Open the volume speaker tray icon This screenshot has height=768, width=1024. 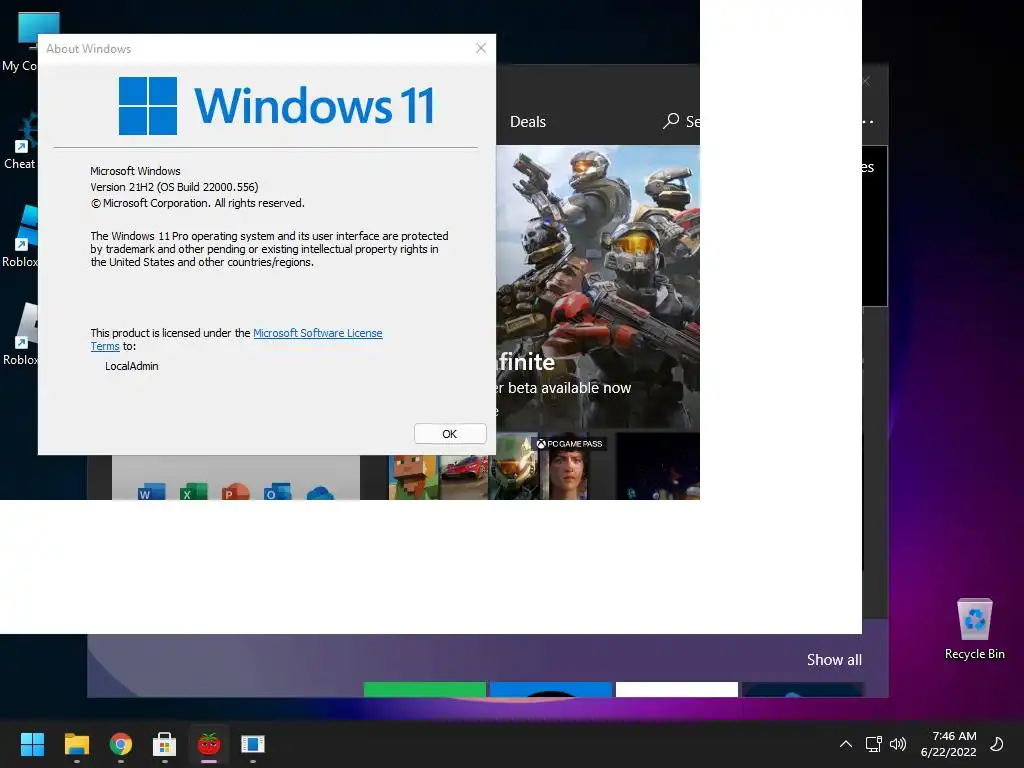point(898,744)
